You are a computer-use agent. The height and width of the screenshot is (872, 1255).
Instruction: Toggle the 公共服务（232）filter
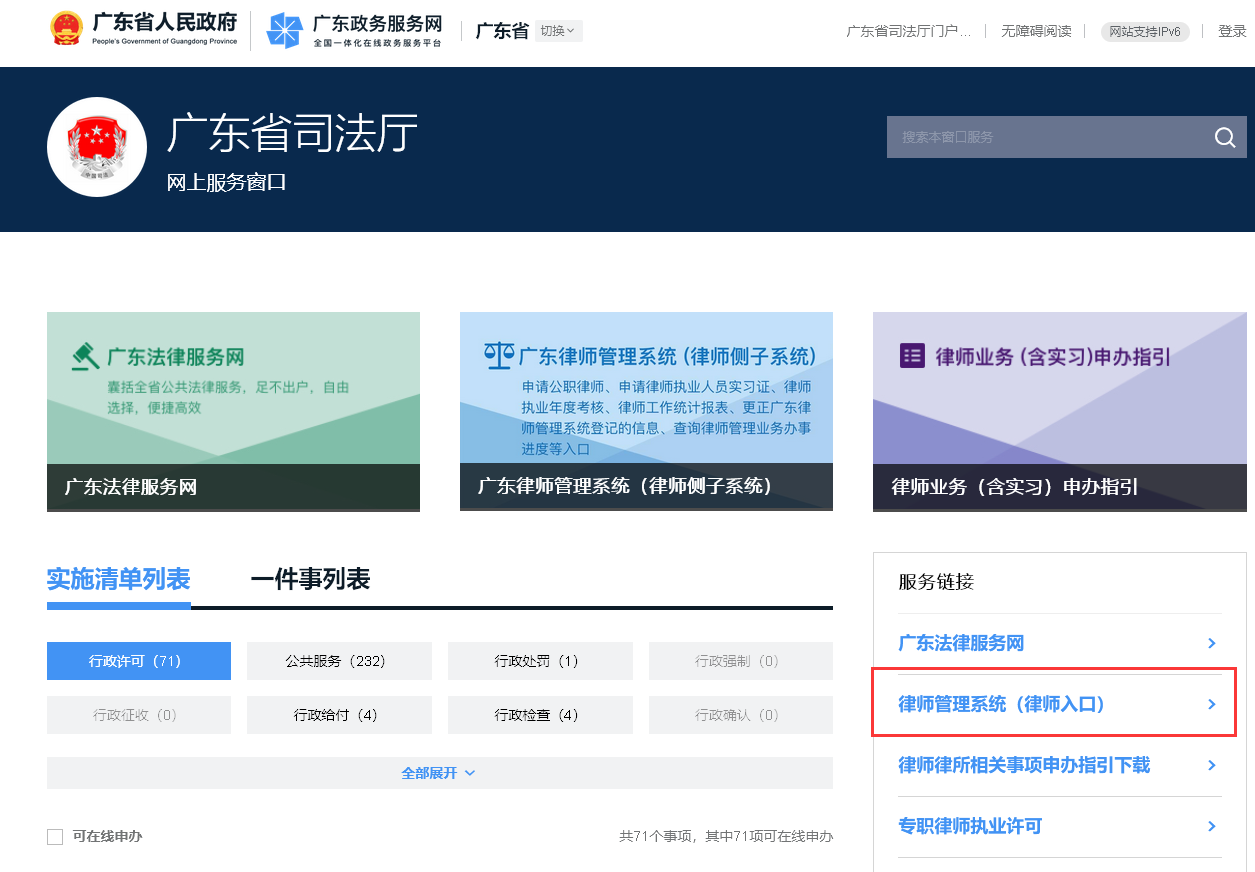(x=339, y=660)
